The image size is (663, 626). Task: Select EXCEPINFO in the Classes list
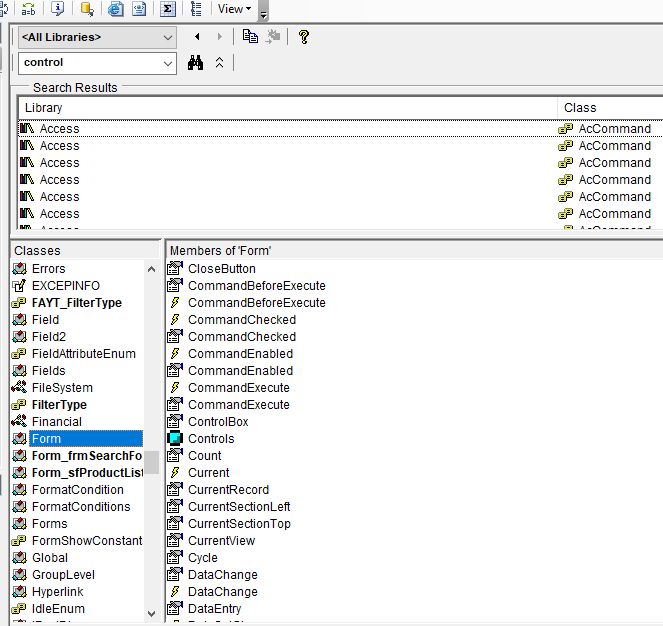pyautogui.click(x=66, y=286)
